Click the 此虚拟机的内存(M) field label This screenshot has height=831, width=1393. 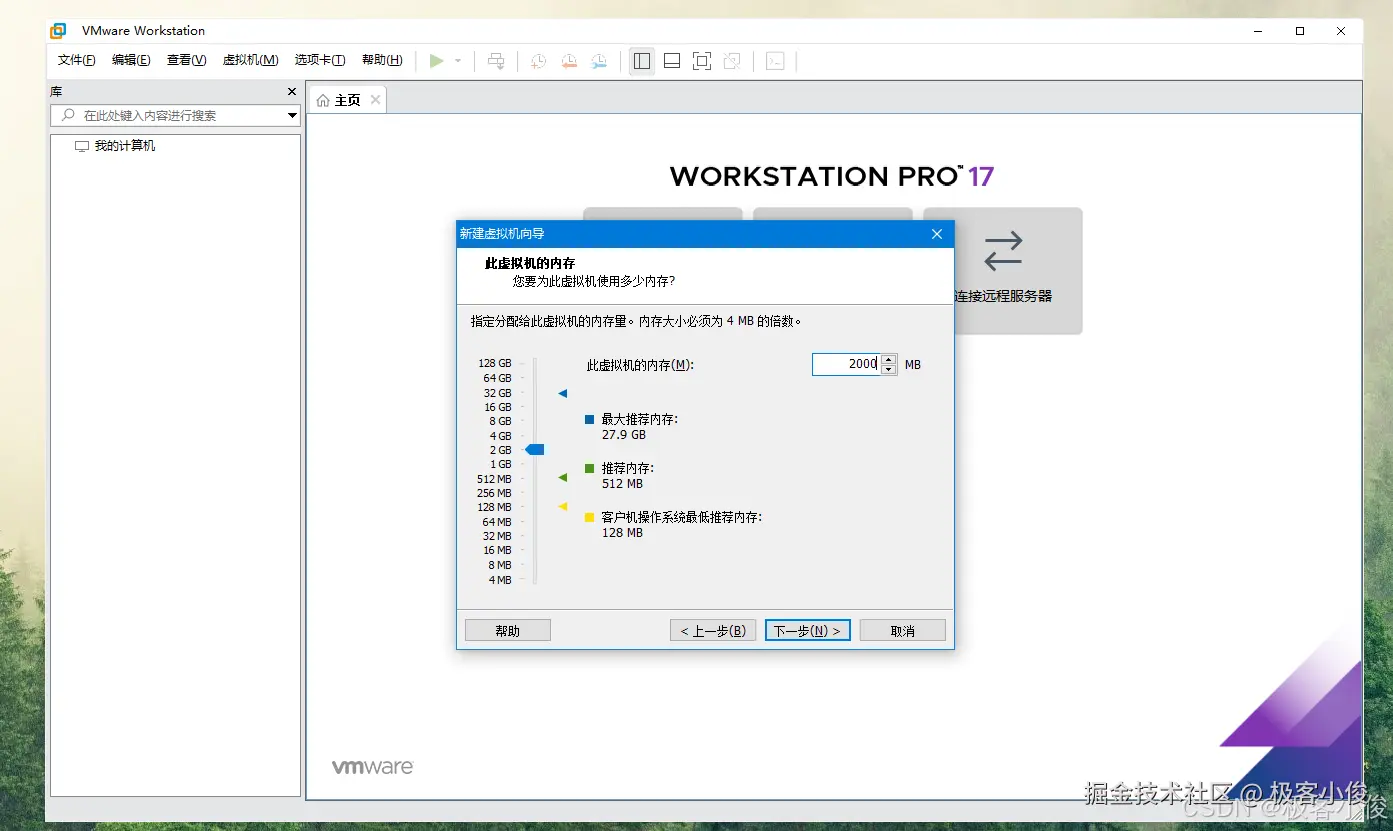tap(640, 365)
